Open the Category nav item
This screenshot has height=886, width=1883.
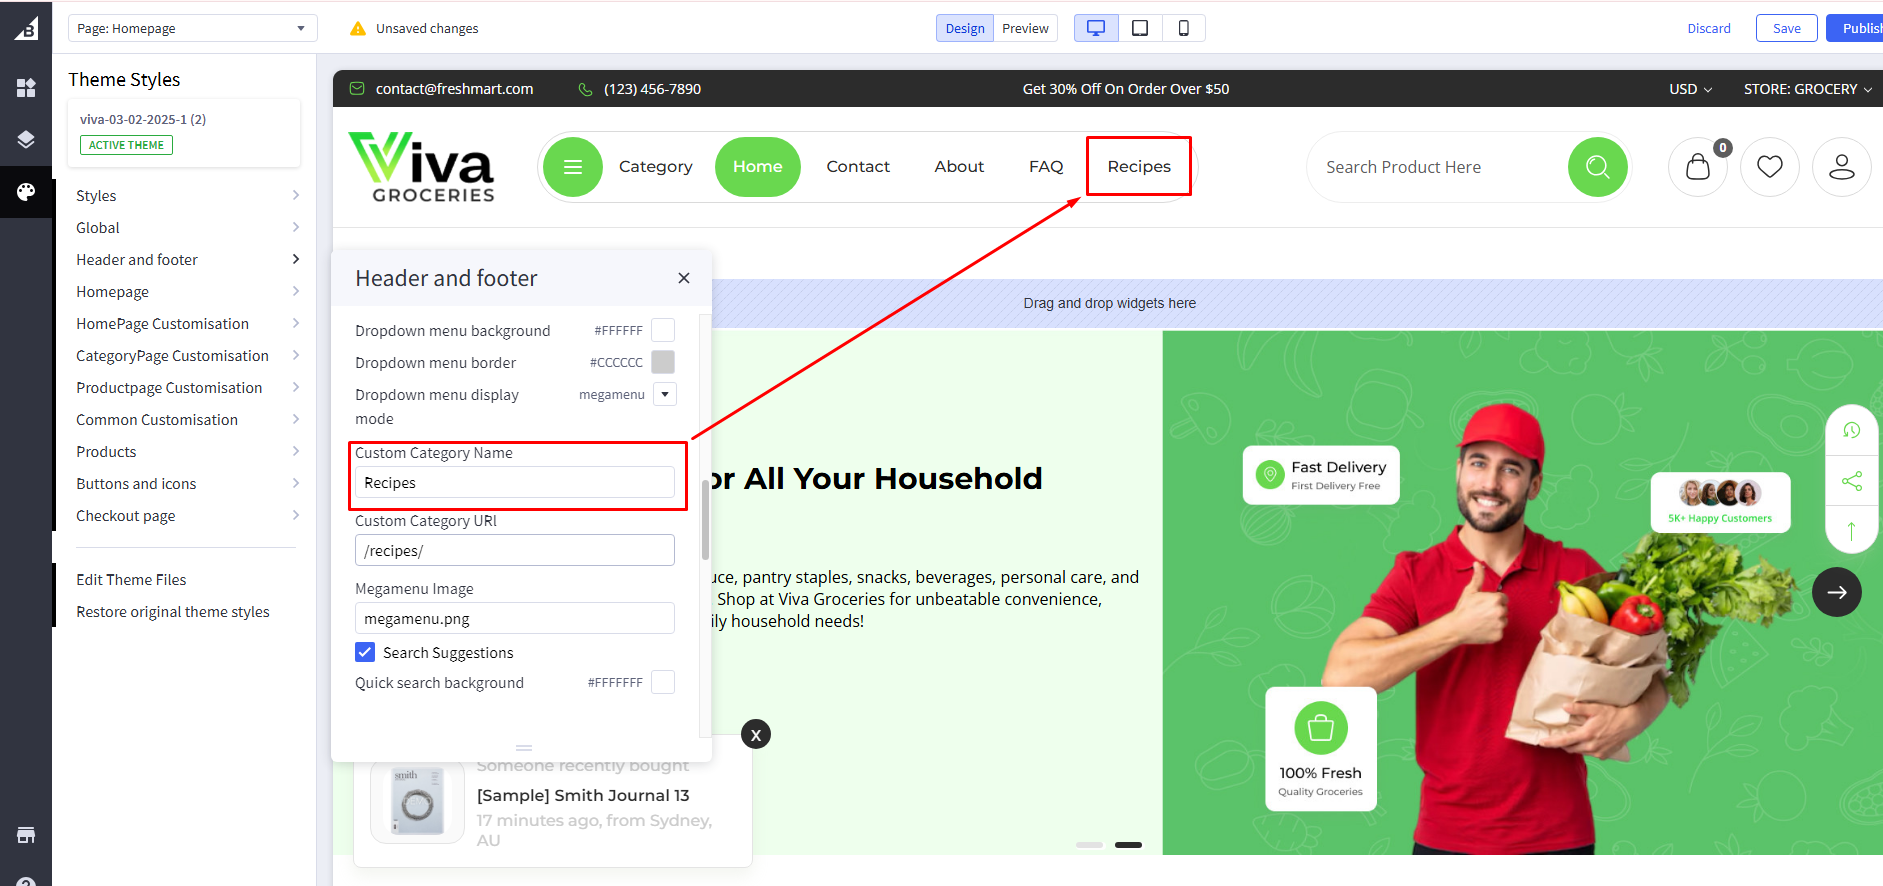656,167
